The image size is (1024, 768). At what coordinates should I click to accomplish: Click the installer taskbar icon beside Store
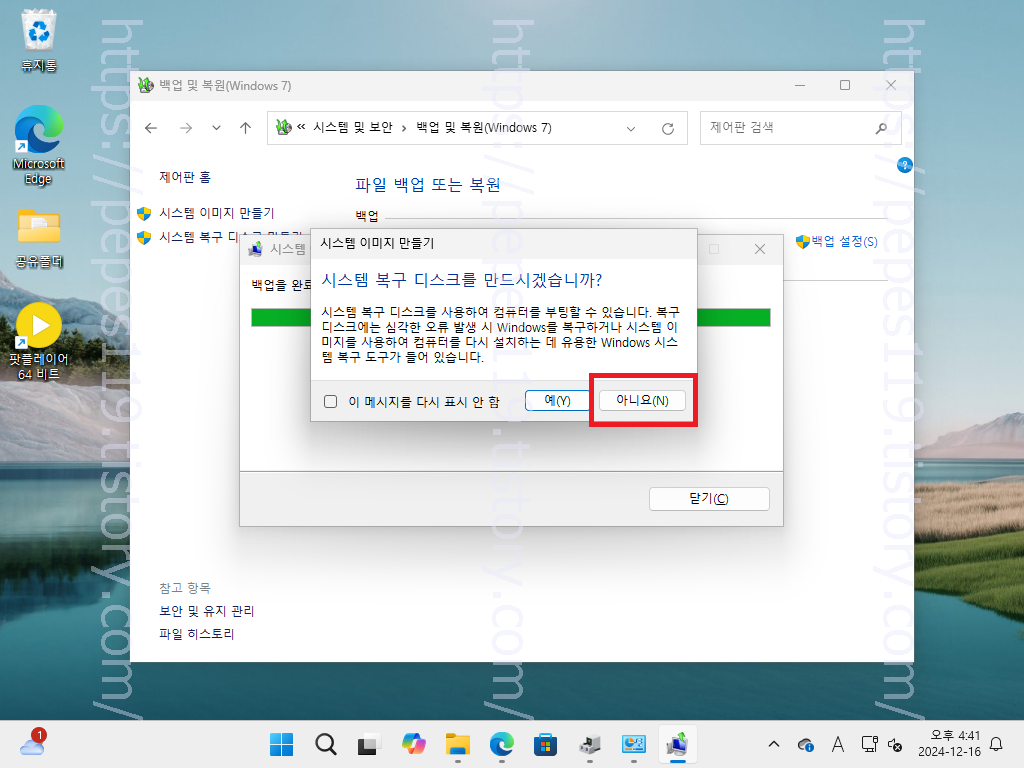coord(590,744)
